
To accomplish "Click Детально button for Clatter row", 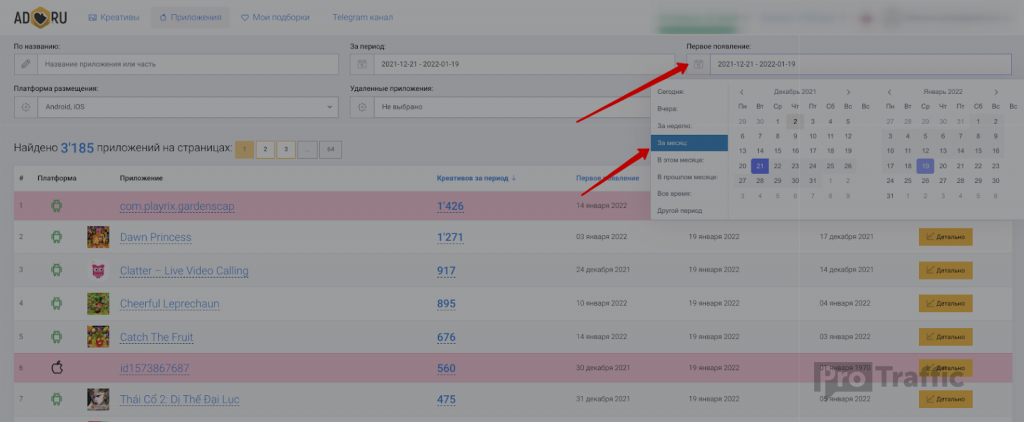I will (945, 270).
